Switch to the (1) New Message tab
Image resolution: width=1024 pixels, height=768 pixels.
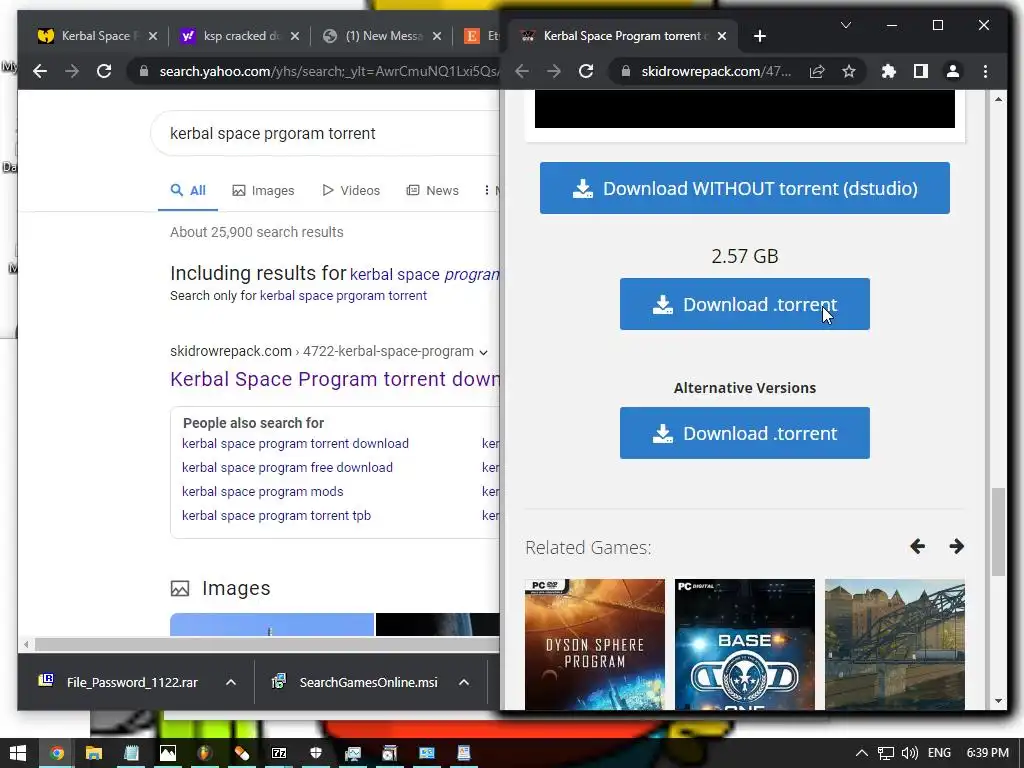point(382,36)
